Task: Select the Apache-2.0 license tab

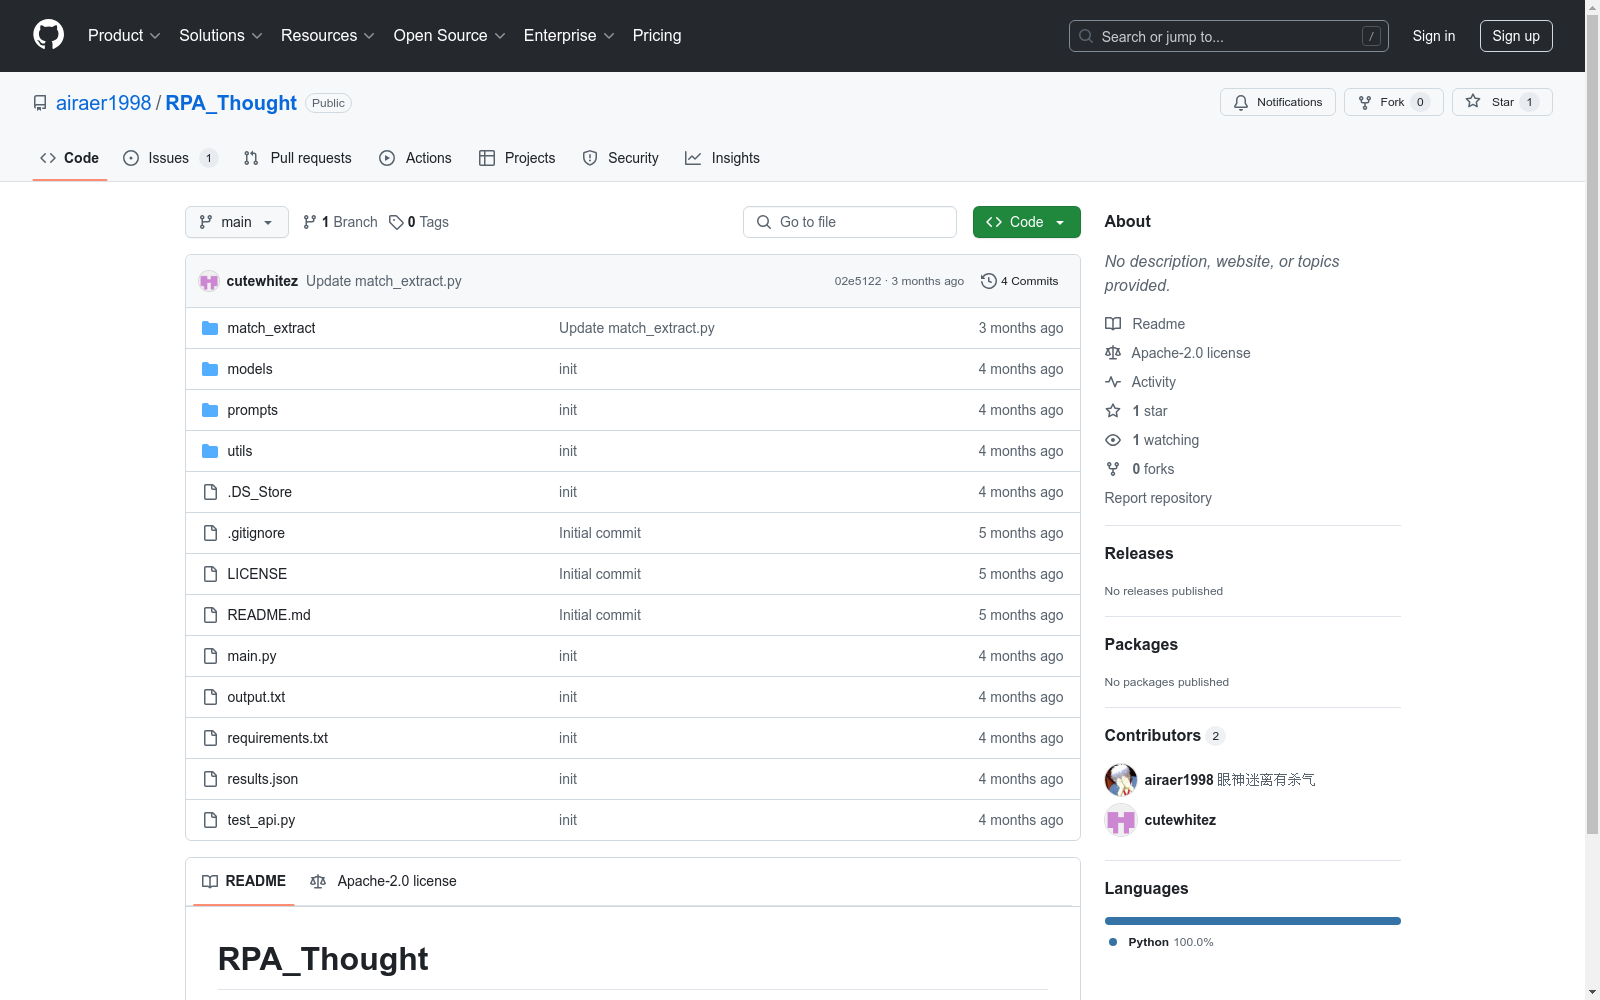Action: 383,881
